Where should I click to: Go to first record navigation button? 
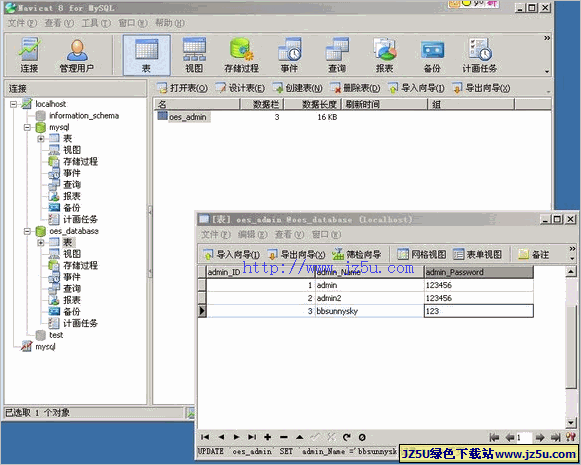tap(205, 437)
